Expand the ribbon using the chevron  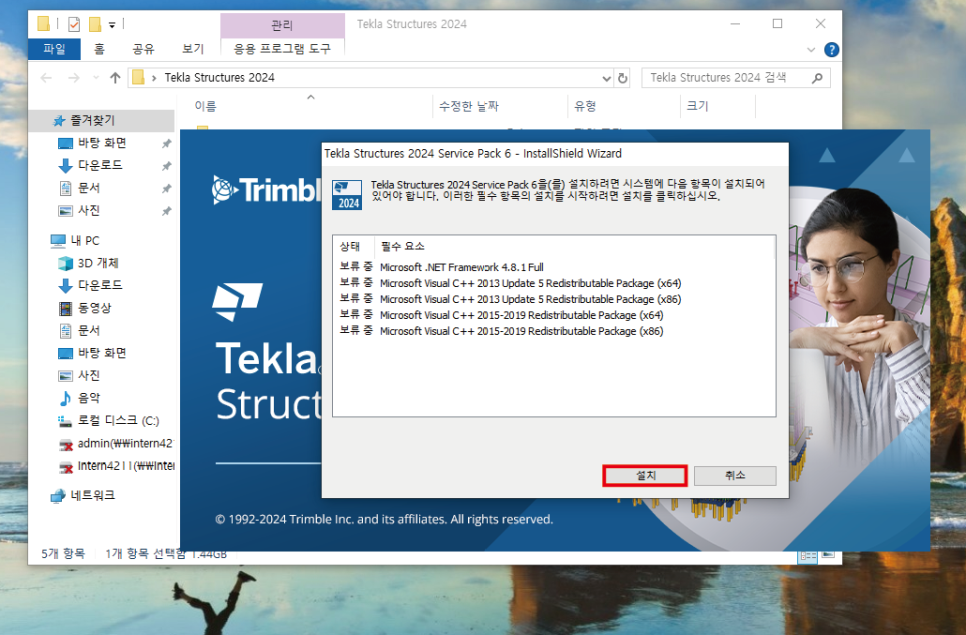811,50
